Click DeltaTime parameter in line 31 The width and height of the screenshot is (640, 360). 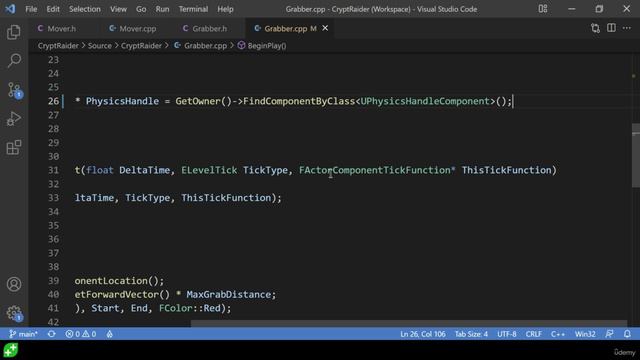coord(144,170)
